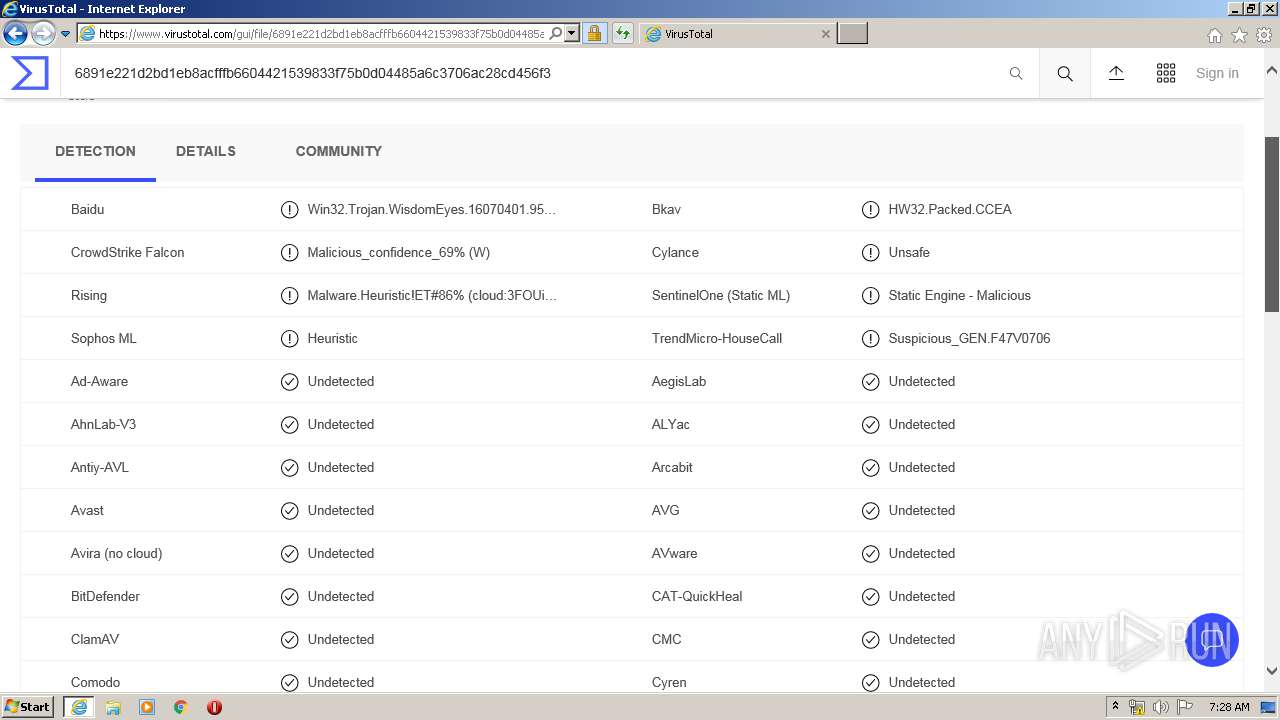Click the refresh page icon

coord(623,33)
